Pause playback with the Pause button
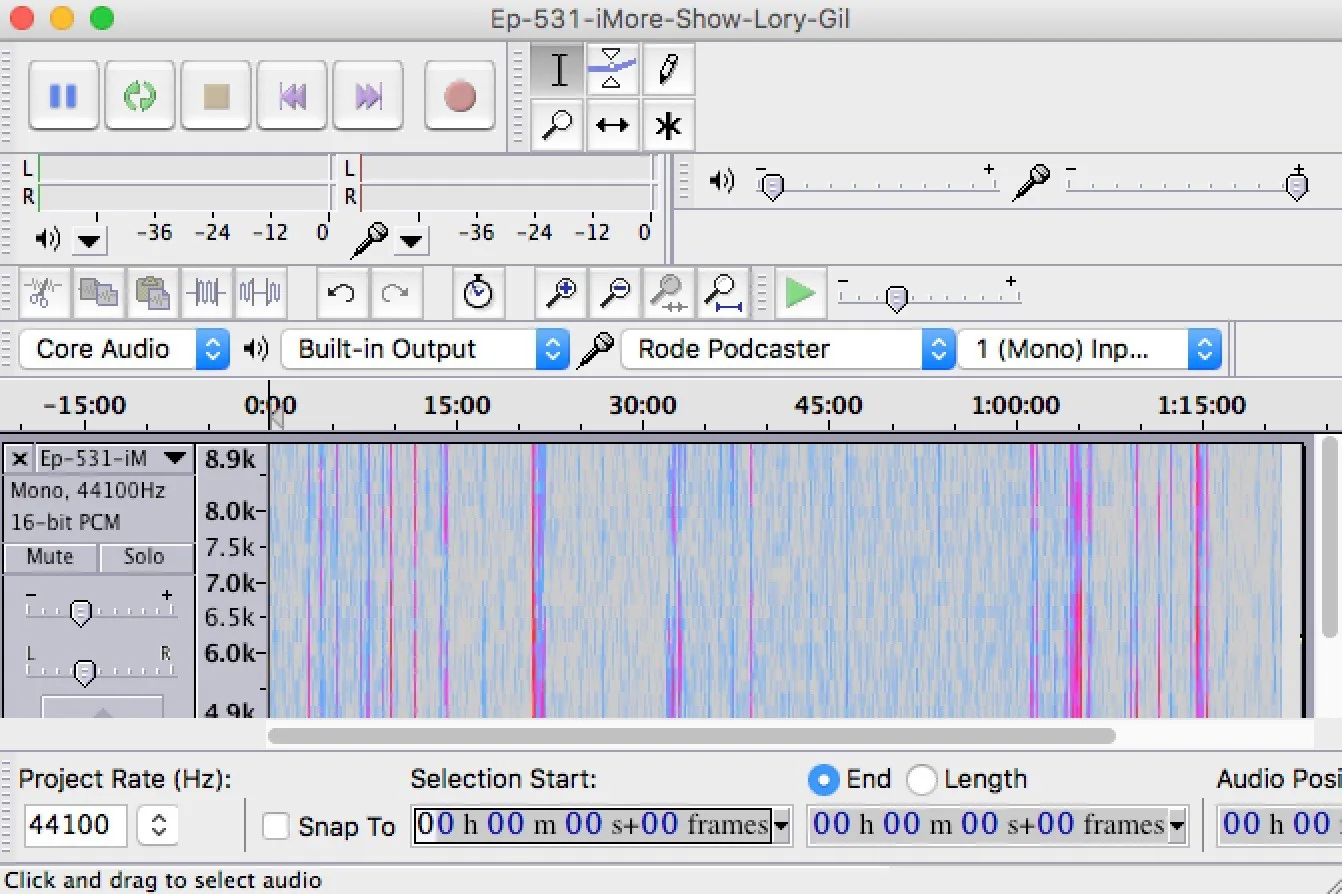Image resolution: width=1342 pixels, height=894 pixels. (x=64, y=96)
